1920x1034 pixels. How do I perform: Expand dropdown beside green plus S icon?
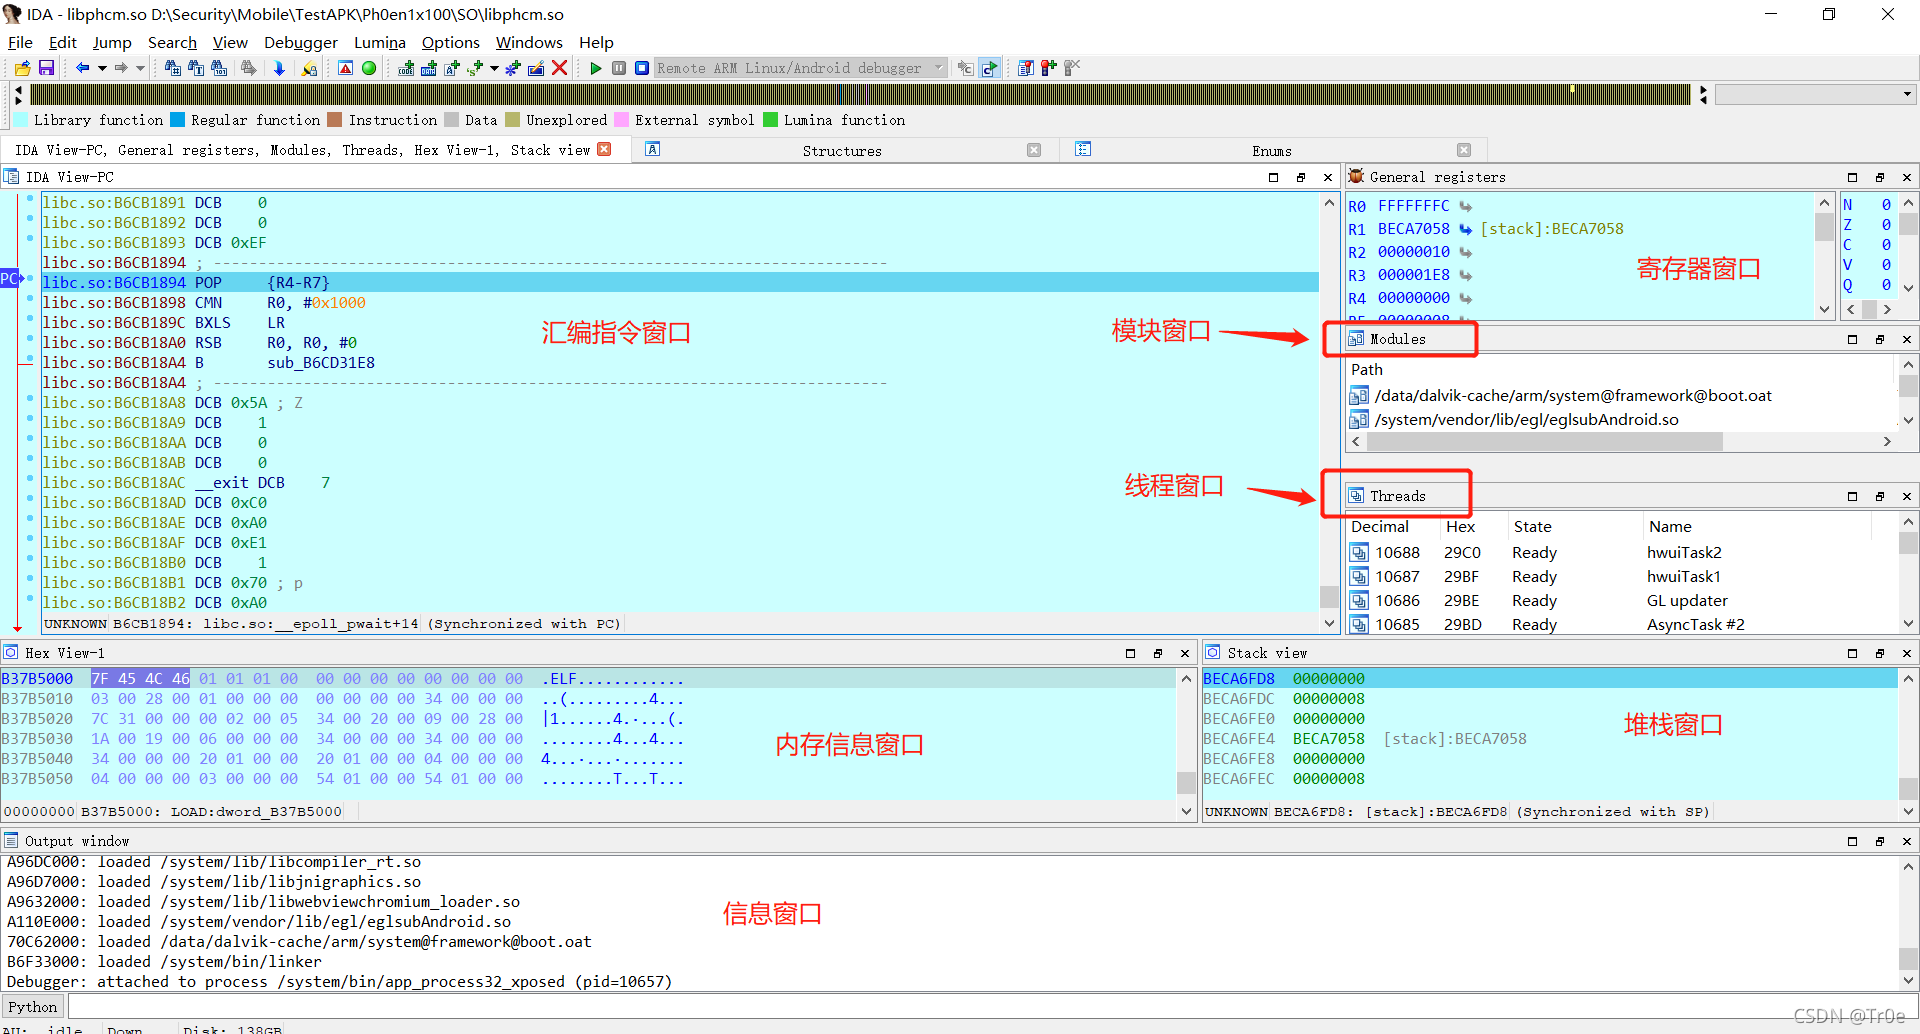494,68
